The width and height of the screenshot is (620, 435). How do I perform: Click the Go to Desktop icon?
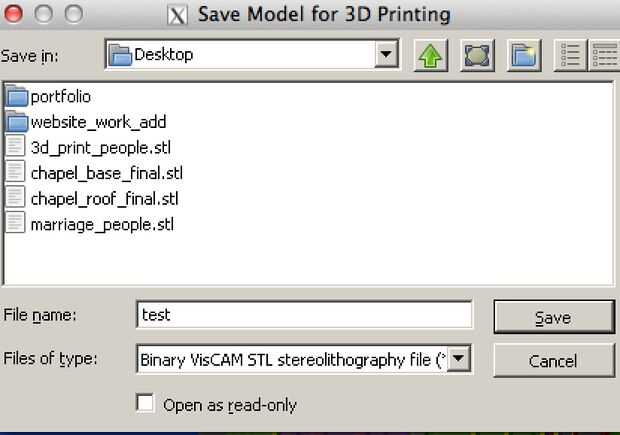coord(478,55)
